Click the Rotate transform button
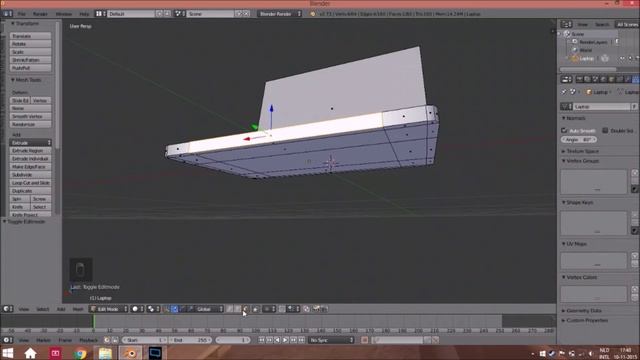 click(31, 44)
